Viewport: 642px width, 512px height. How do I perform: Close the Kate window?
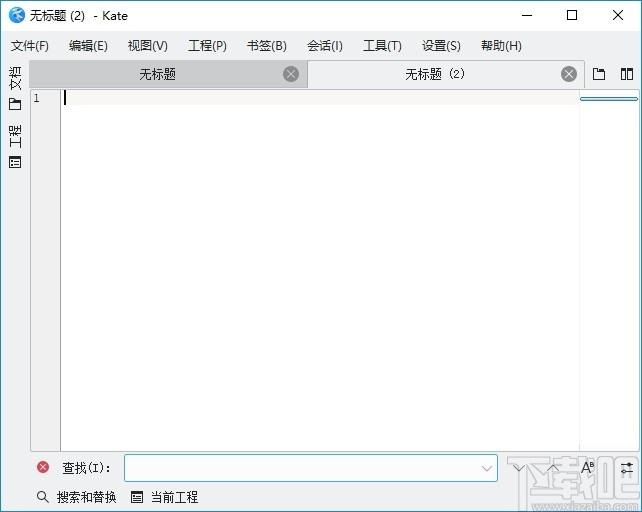pos(618,16)
